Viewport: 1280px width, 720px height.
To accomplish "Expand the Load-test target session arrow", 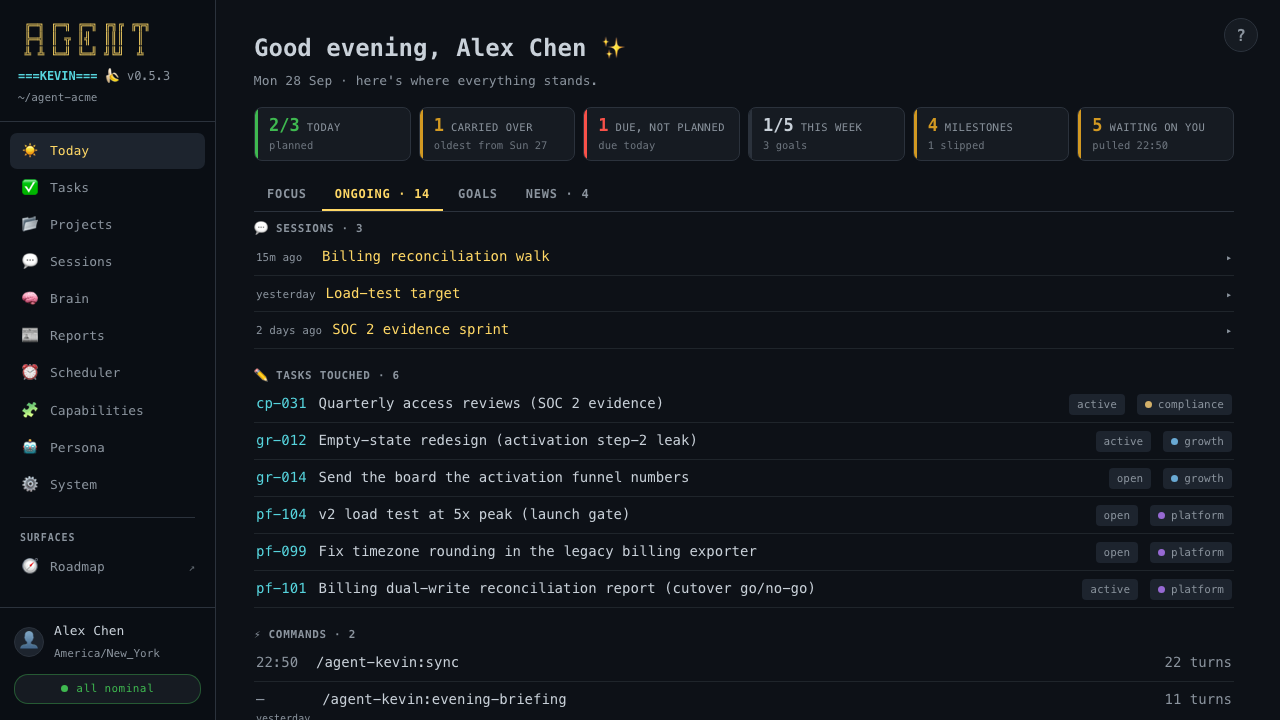I will [1229, 294].
